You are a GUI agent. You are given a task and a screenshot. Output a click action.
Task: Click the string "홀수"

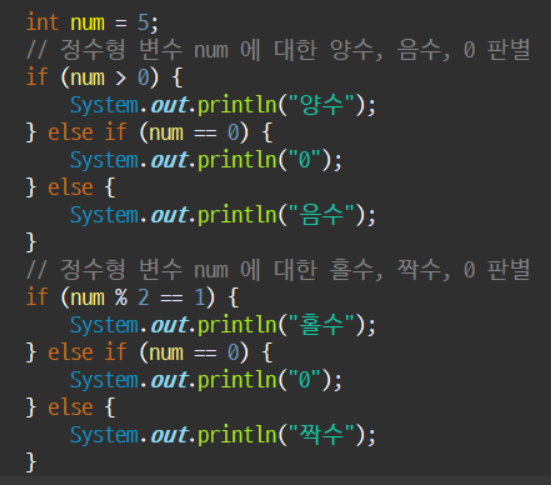322,325
